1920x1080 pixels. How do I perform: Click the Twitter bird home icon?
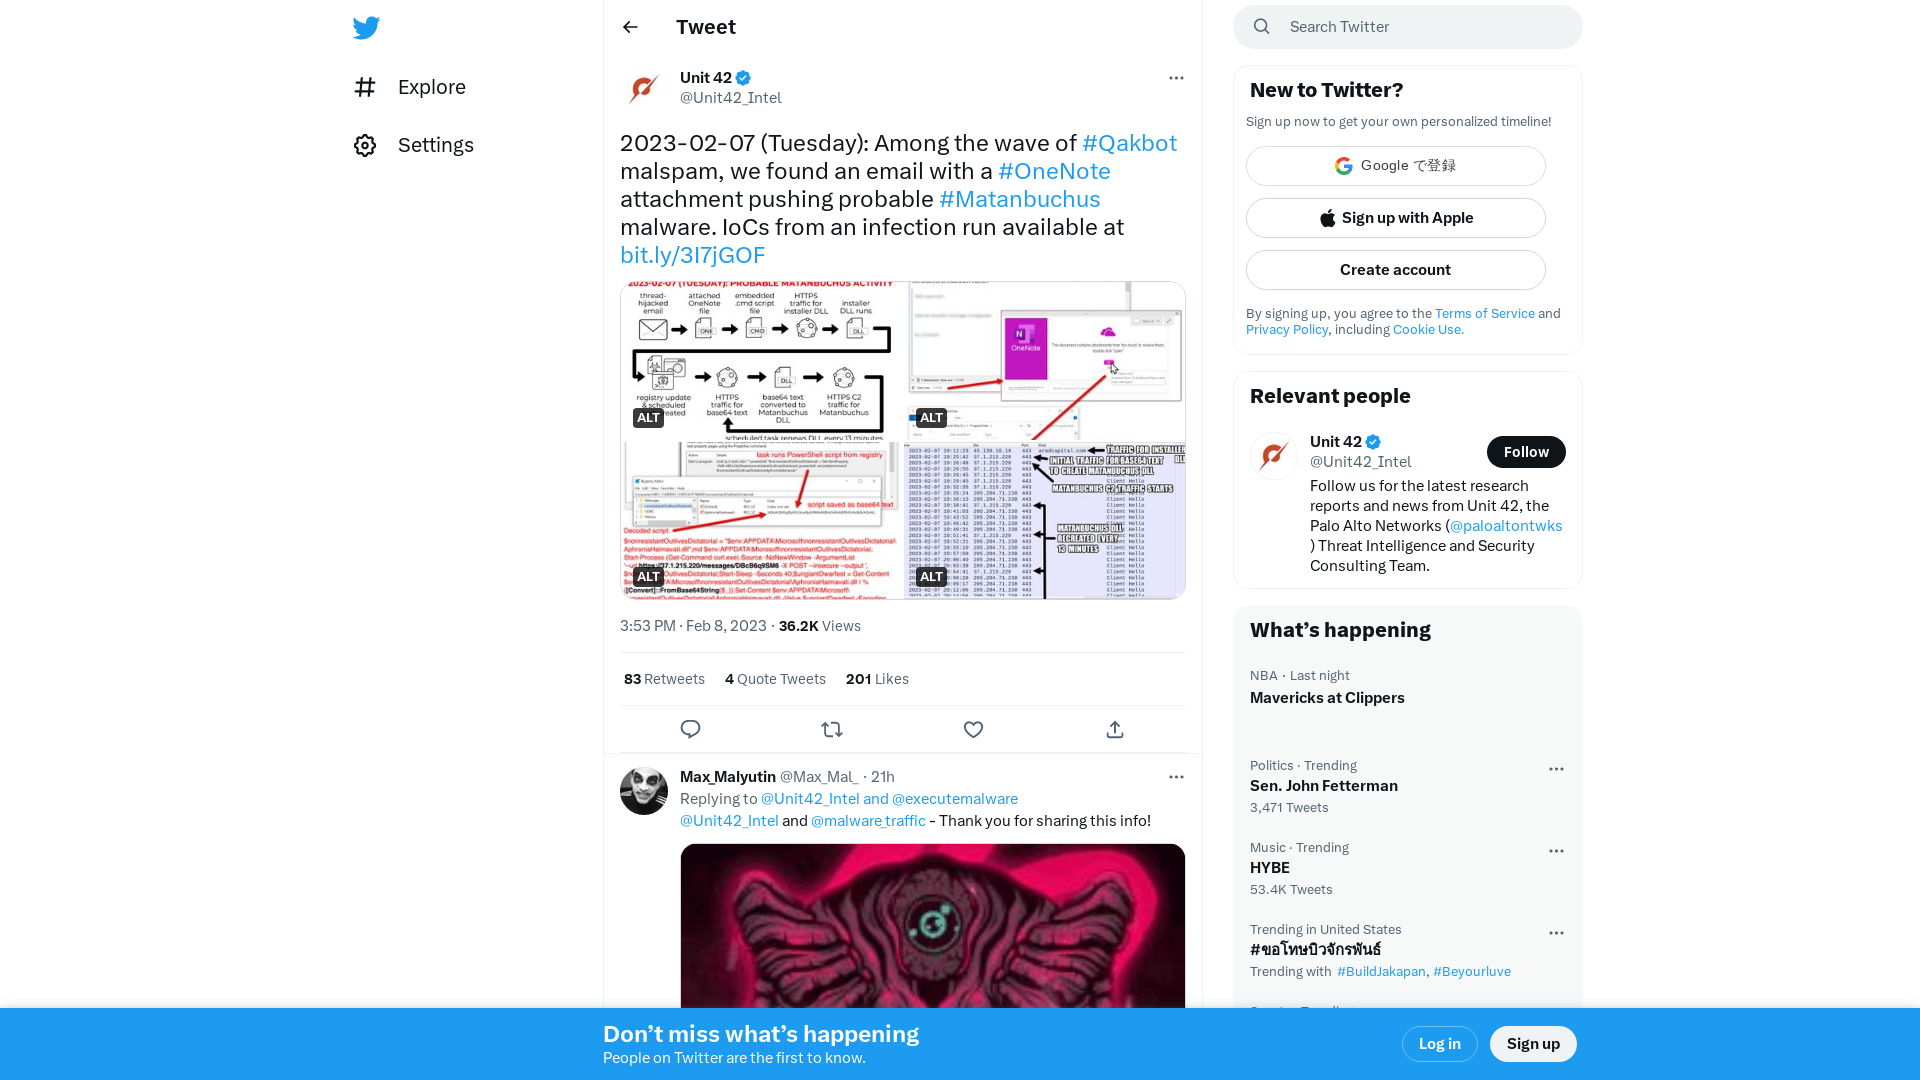click(x=367, y=28)
